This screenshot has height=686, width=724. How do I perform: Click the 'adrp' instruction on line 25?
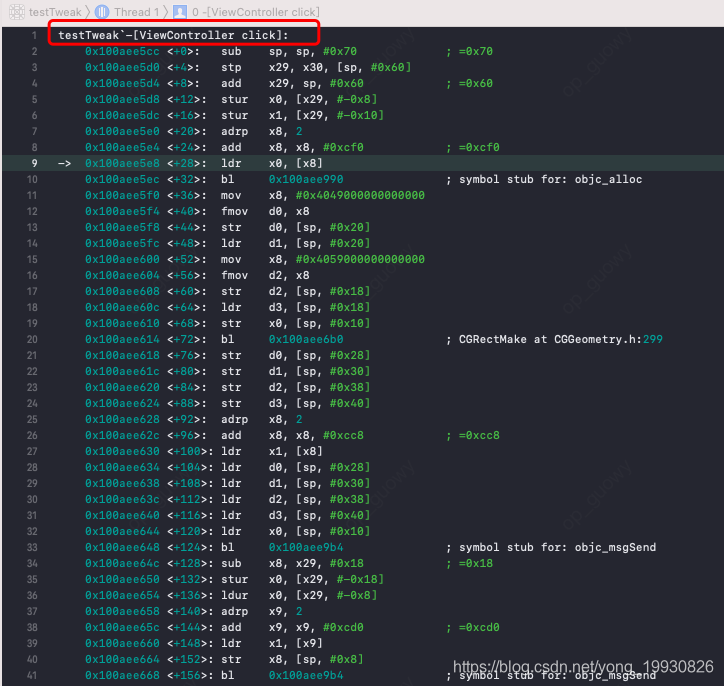point(234,420)
